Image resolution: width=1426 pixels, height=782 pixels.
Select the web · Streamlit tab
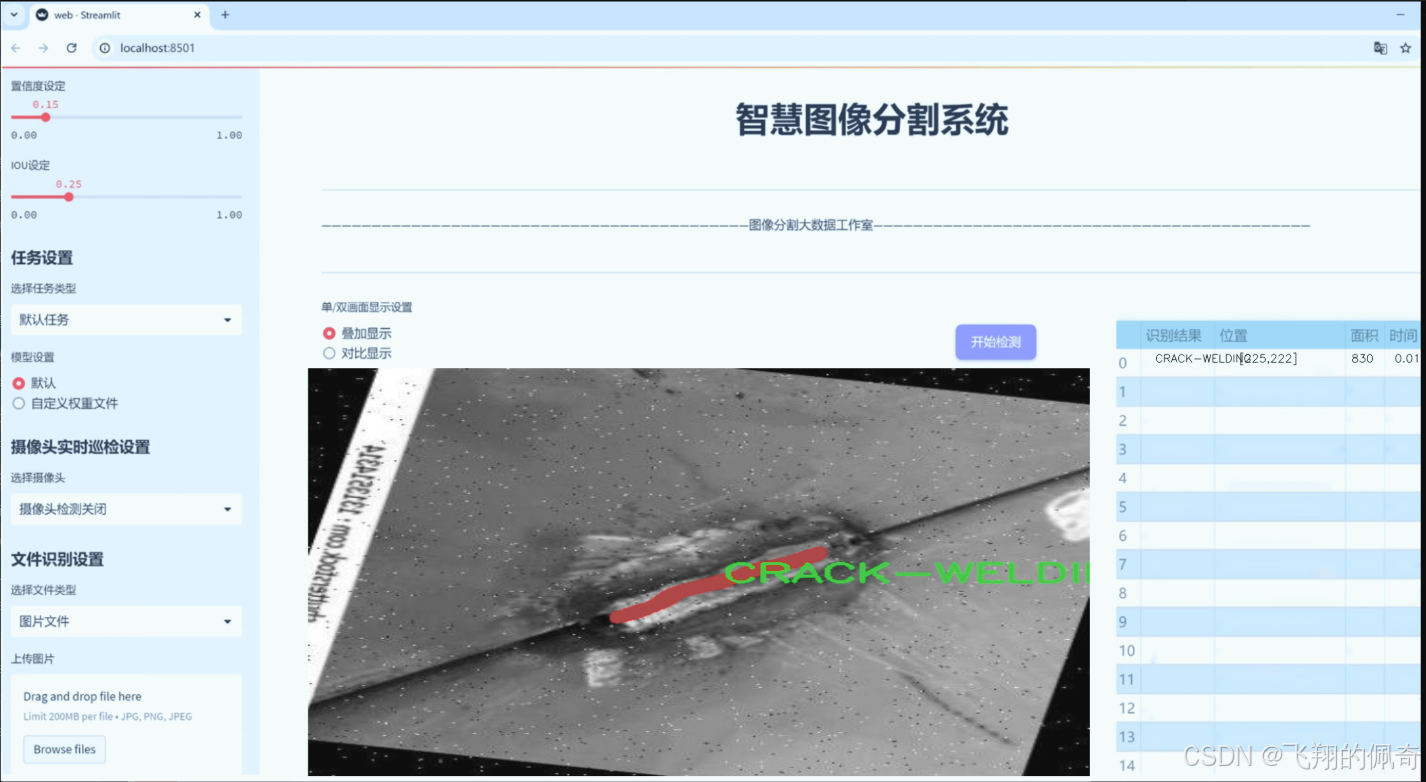(118, 15)
